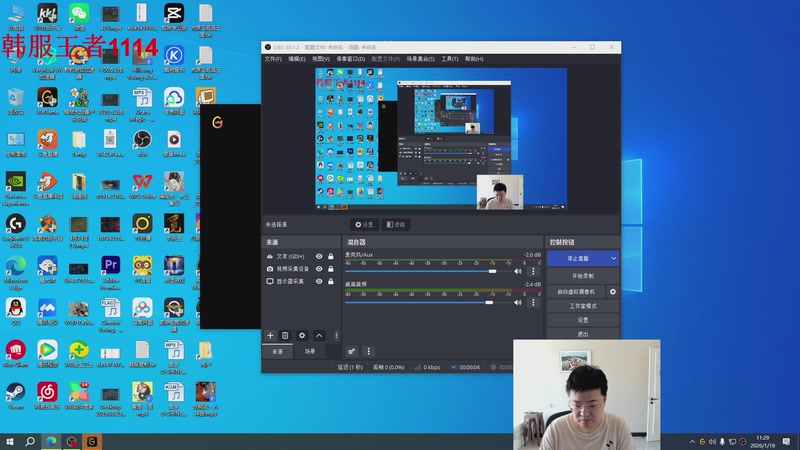The image size is (800, 450).
Task: Click 滤镜 button above sources
Action: 396,224
